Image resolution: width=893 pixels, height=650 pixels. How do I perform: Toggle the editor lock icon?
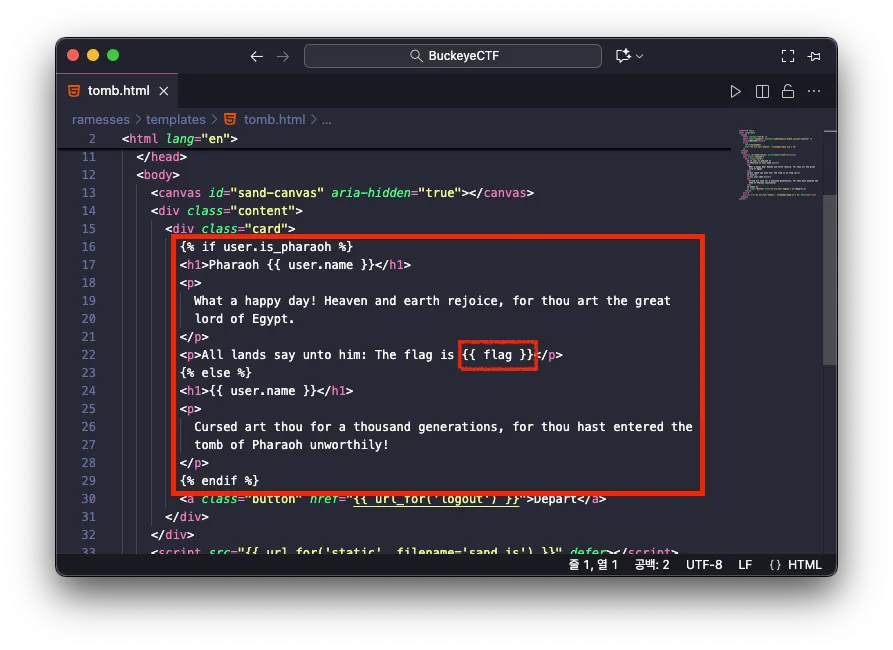(788, 91)
